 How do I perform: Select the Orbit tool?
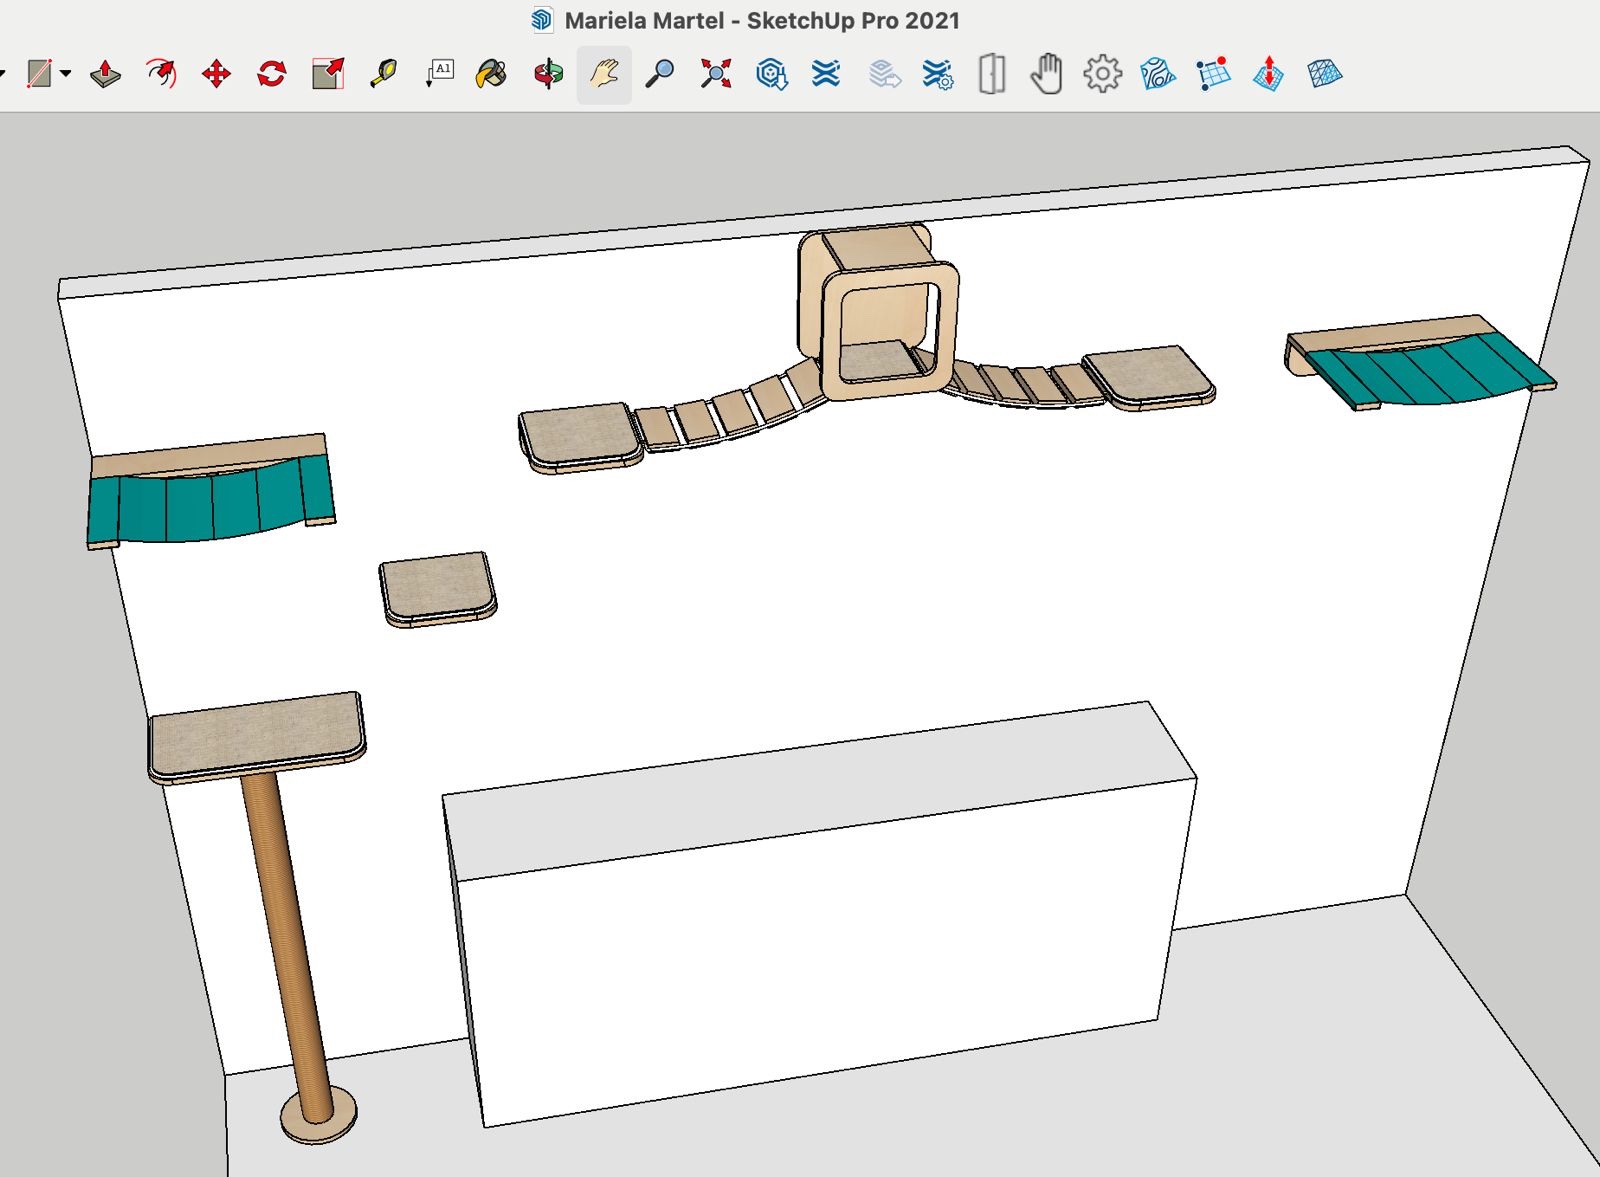click(x=548, y=74)
